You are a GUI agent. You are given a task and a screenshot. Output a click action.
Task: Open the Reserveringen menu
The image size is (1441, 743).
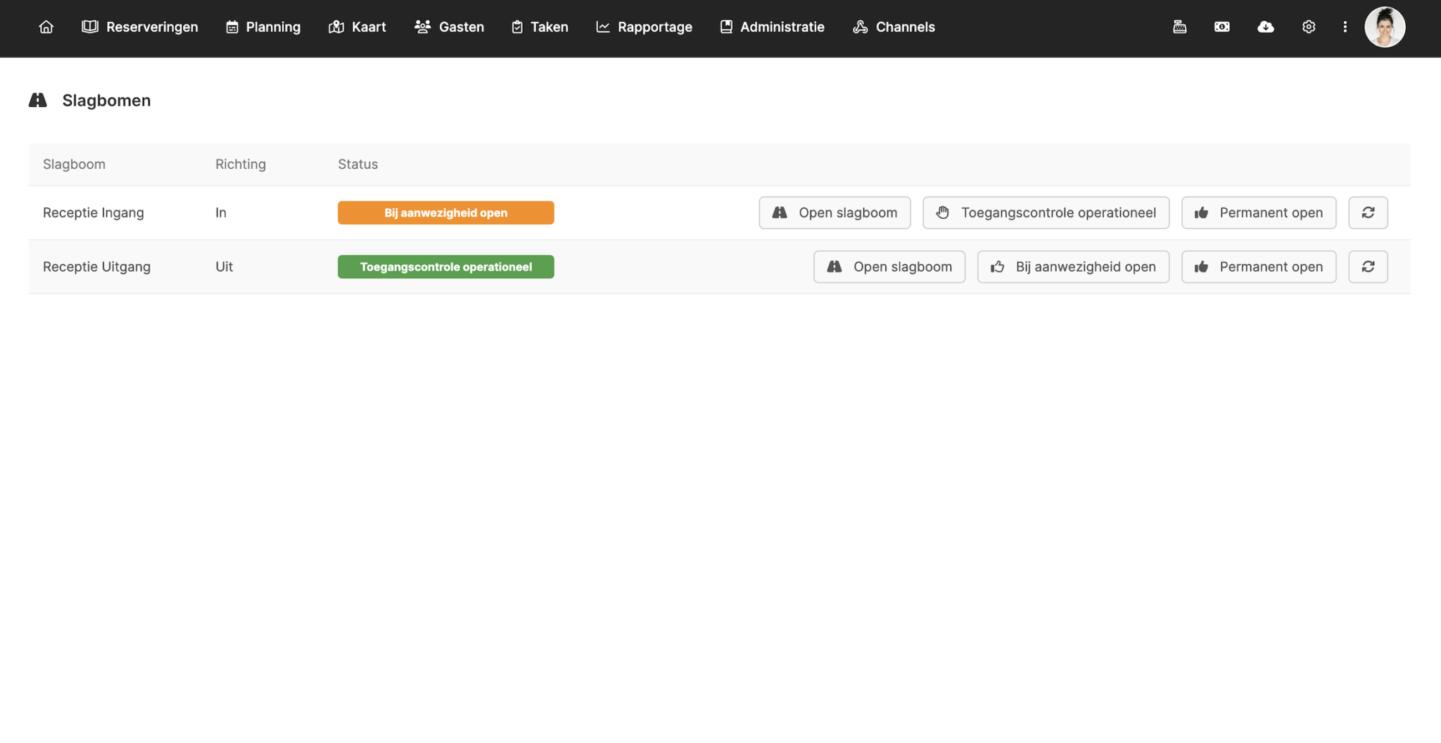(x=140, y=27)
